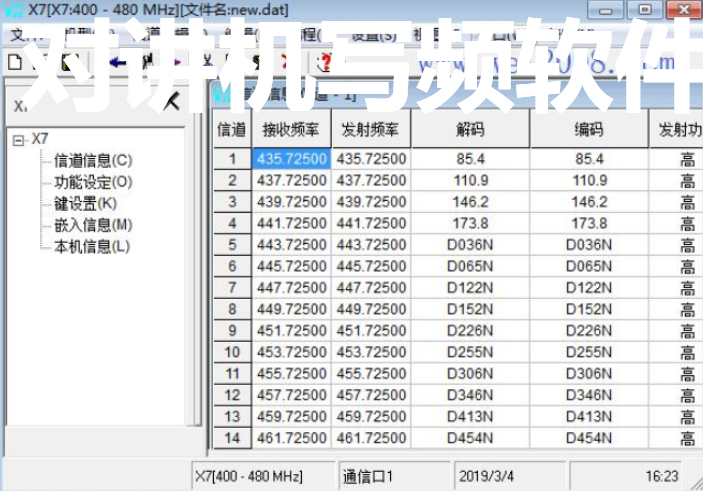Select channel 6 receive frequency 445.72500
Screen dimensions: 703x491
(291, 266)
